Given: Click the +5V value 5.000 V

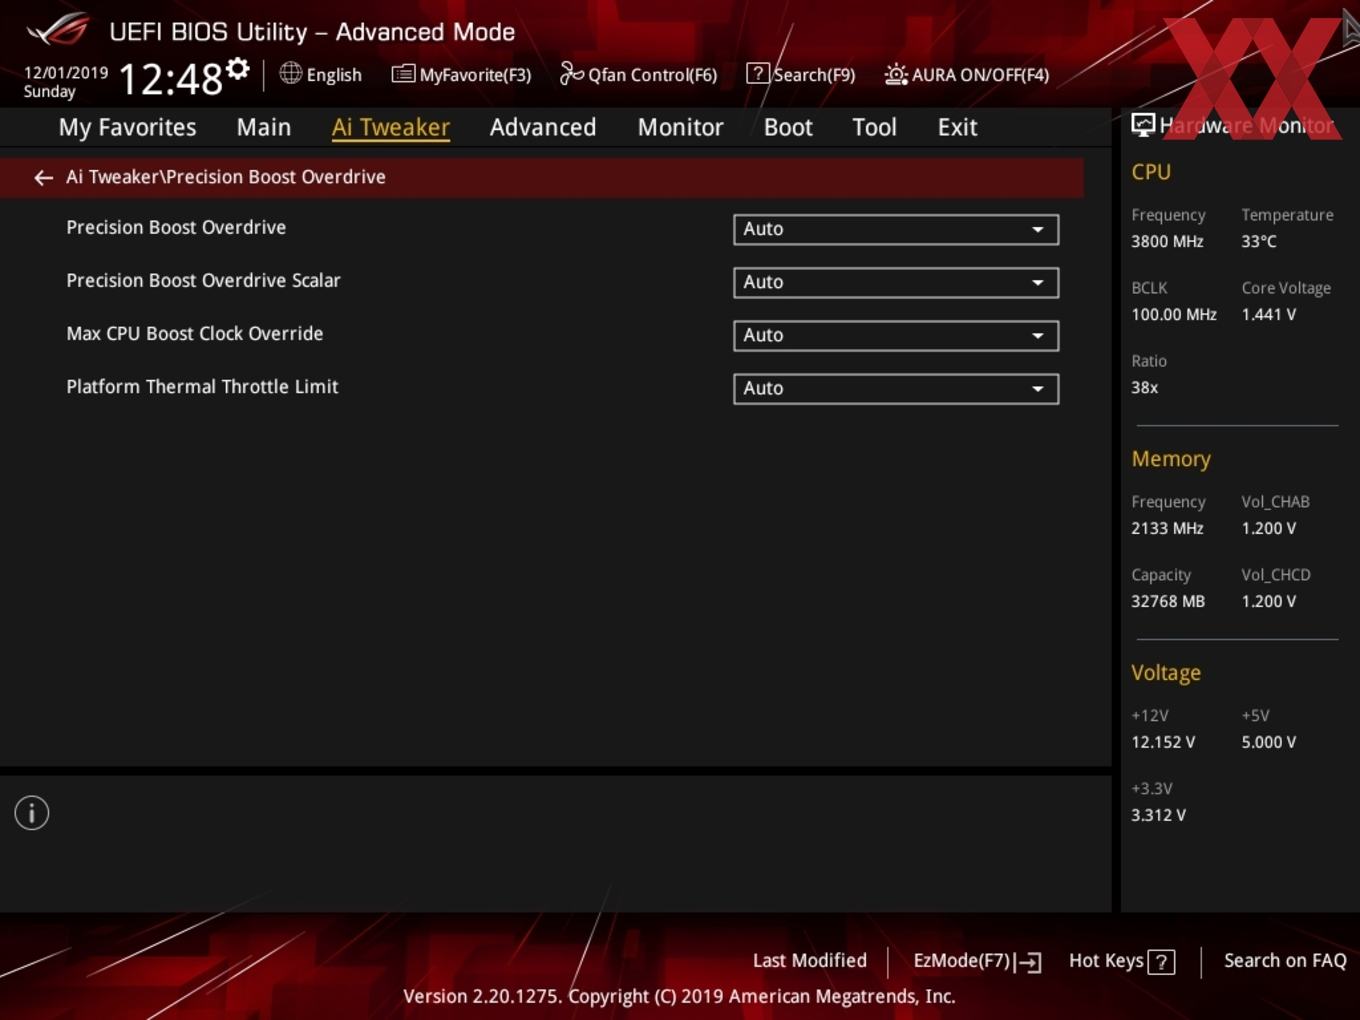Looking at the screenshot, I should 1268,742.
